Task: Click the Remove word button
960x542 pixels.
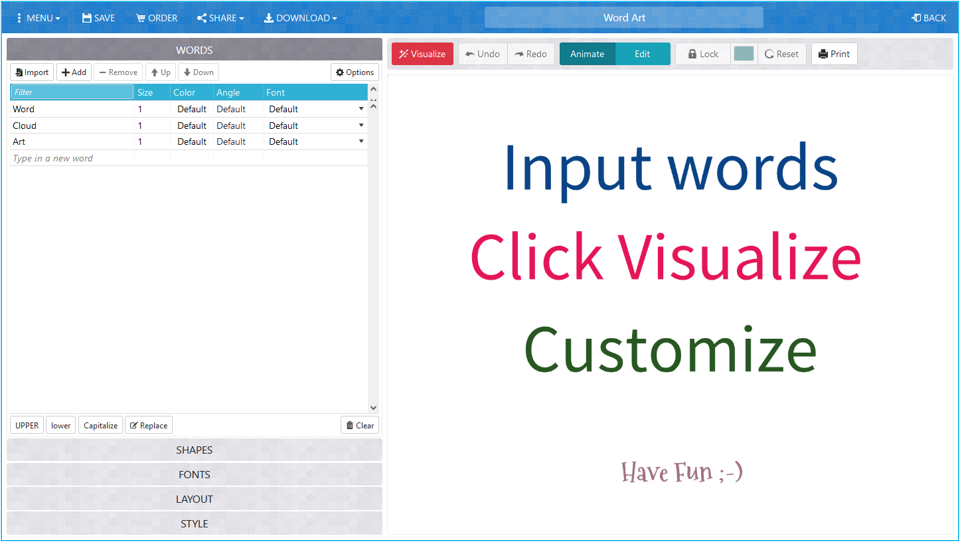Action: [x=118, y=72]
